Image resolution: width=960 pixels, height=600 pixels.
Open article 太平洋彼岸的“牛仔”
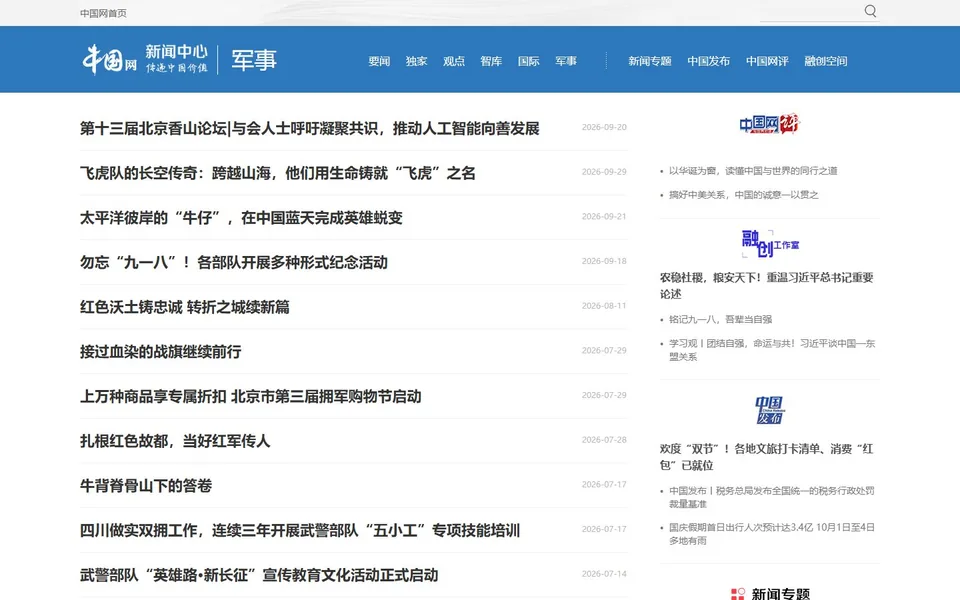click(241, 217)
